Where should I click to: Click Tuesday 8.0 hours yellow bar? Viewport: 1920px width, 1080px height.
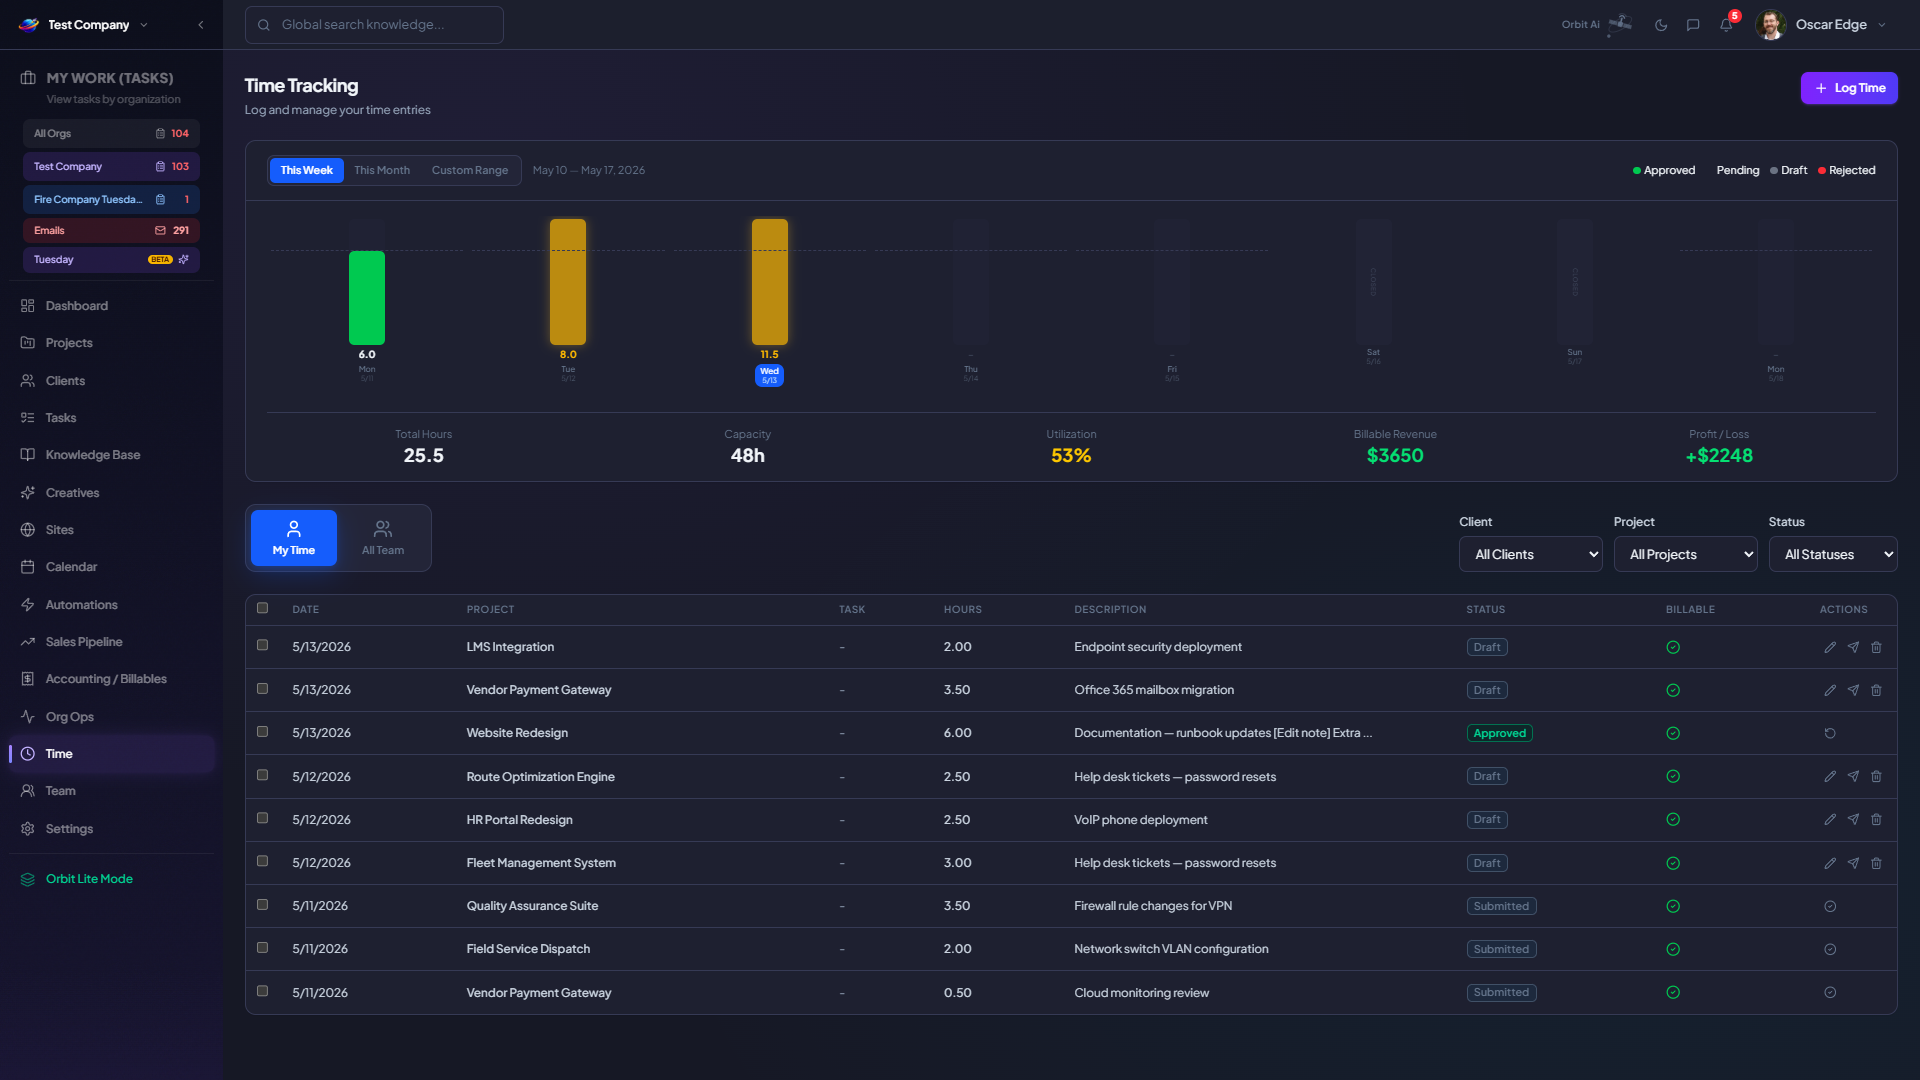click(568, 282)
